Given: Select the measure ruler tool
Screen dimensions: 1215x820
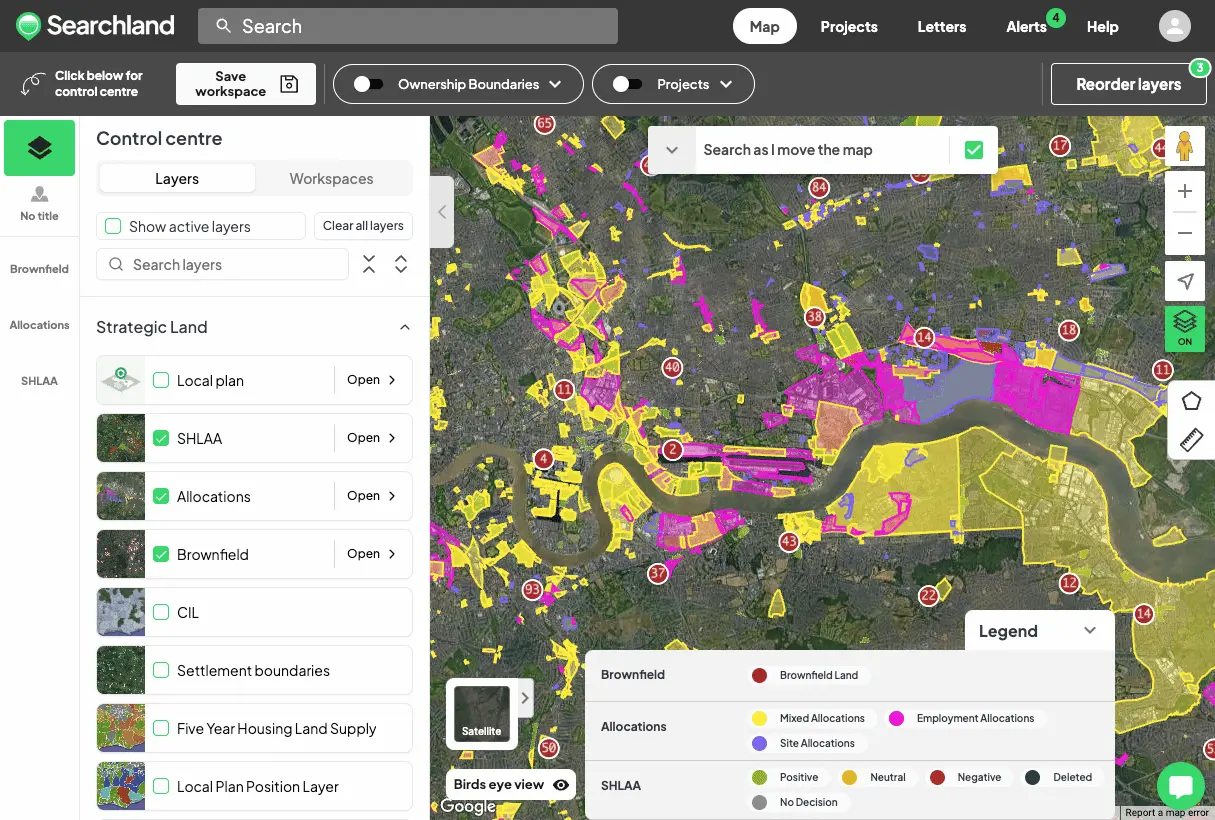Looking at the screenshot, I should (1191, 439).
